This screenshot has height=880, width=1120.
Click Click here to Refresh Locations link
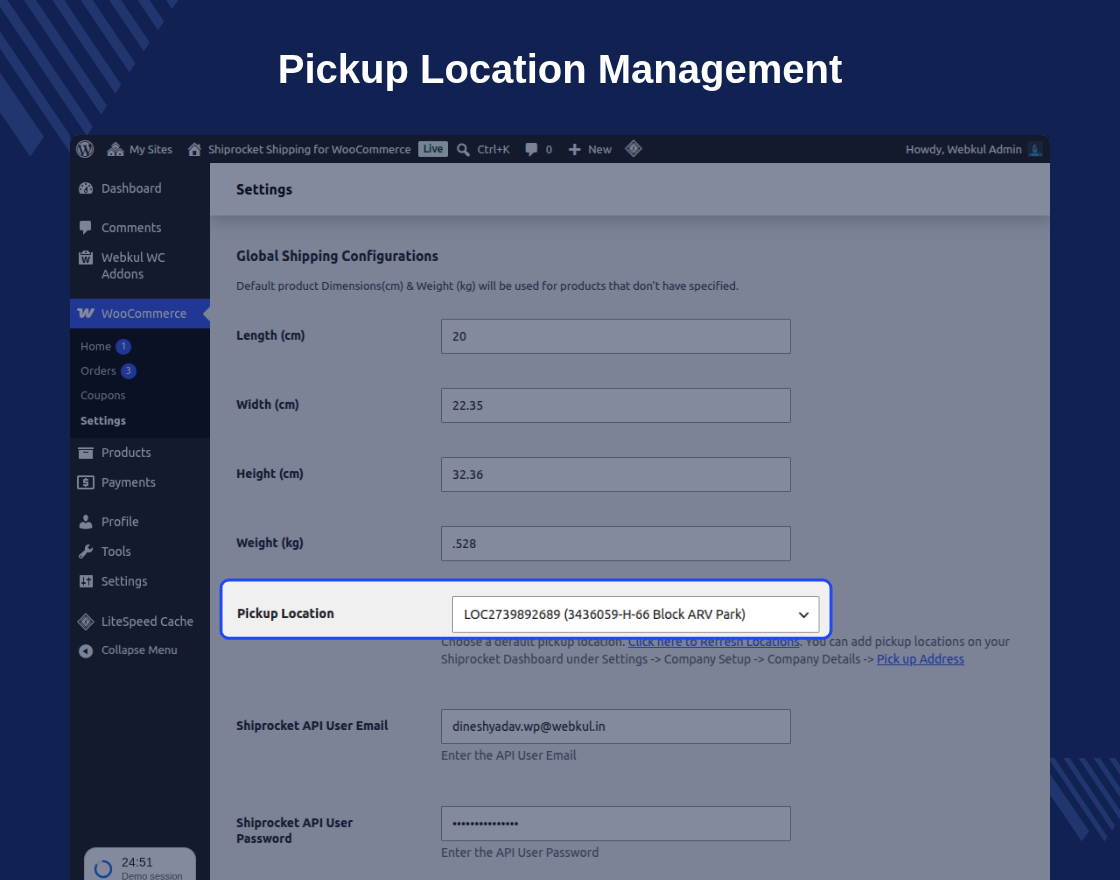pos(714,642)
